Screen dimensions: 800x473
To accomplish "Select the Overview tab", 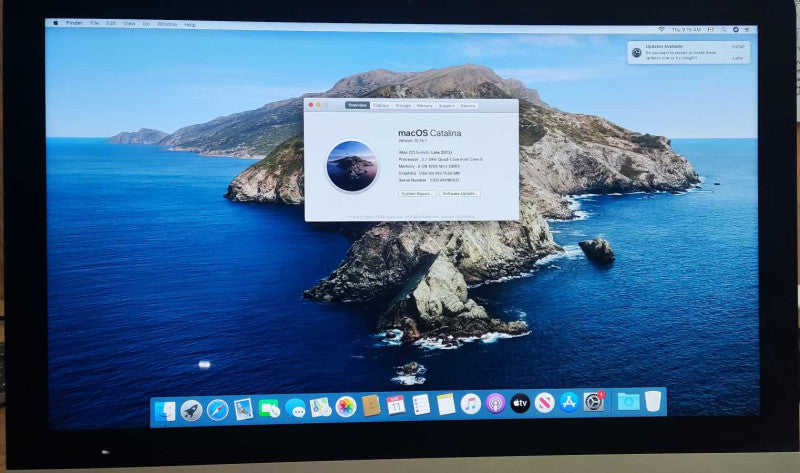I will point(357,105).
